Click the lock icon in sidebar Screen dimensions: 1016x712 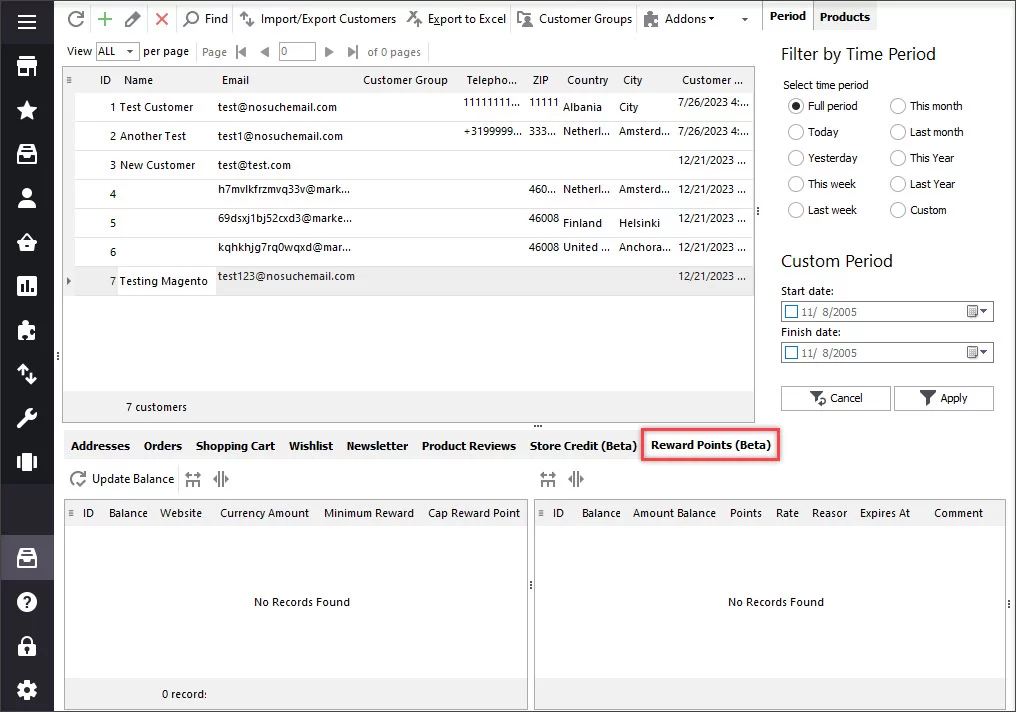[27, 646]
